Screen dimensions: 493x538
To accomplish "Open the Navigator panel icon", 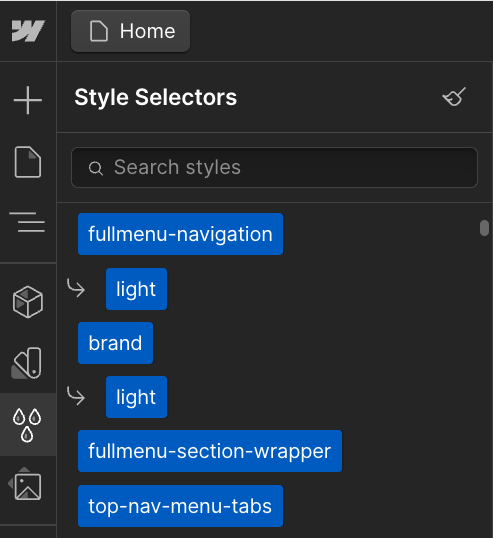I will 27,222.
